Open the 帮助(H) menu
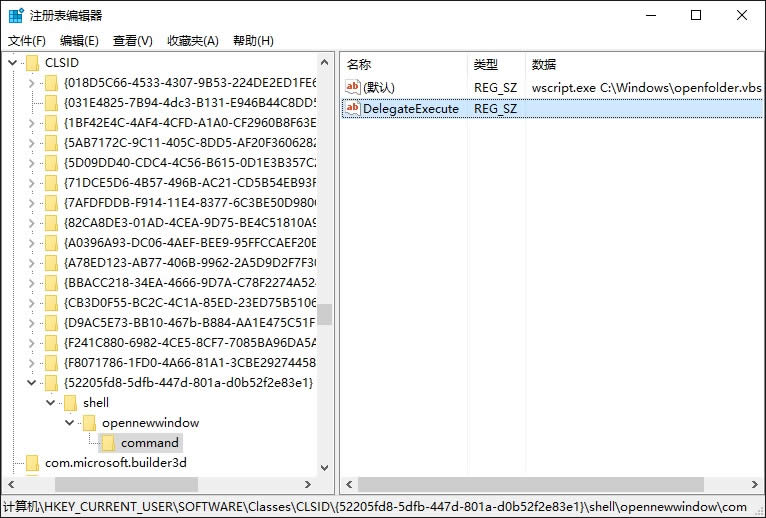The width and height of the screenshot is (766, 518). [x=253, y=41]
